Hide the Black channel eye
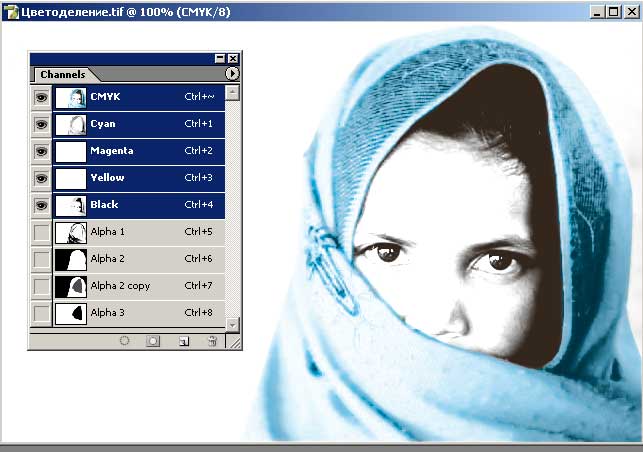 41,205
